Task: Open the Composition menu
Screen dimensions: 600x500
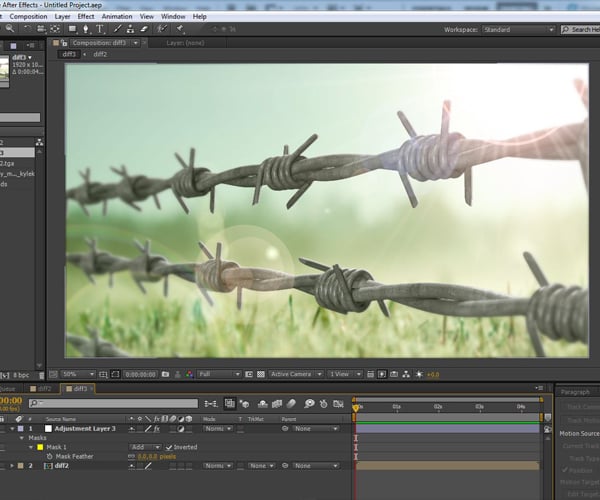Action: [x=28, y=16]
